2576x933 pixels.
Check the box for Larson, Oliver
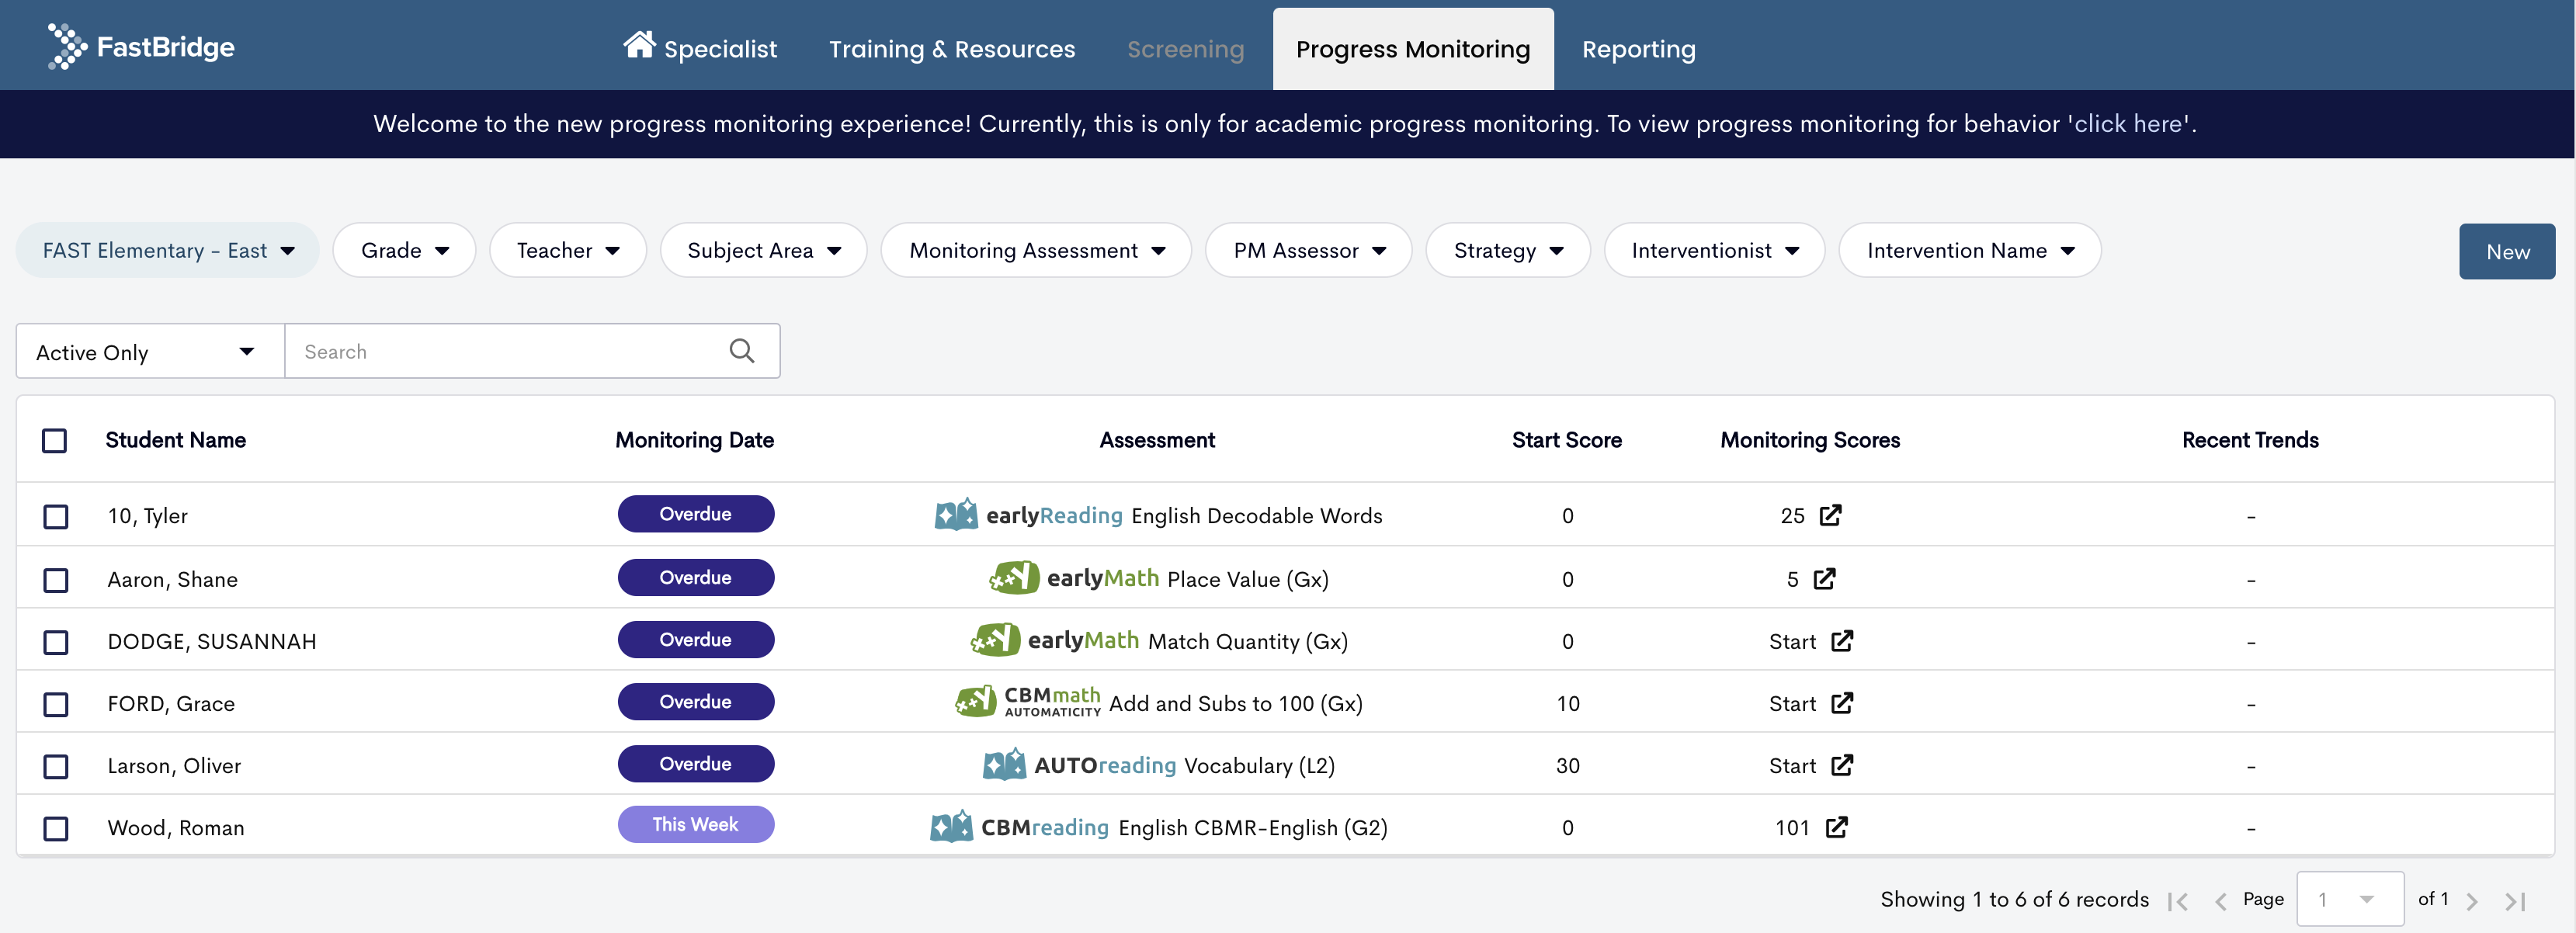pos(56,766)
